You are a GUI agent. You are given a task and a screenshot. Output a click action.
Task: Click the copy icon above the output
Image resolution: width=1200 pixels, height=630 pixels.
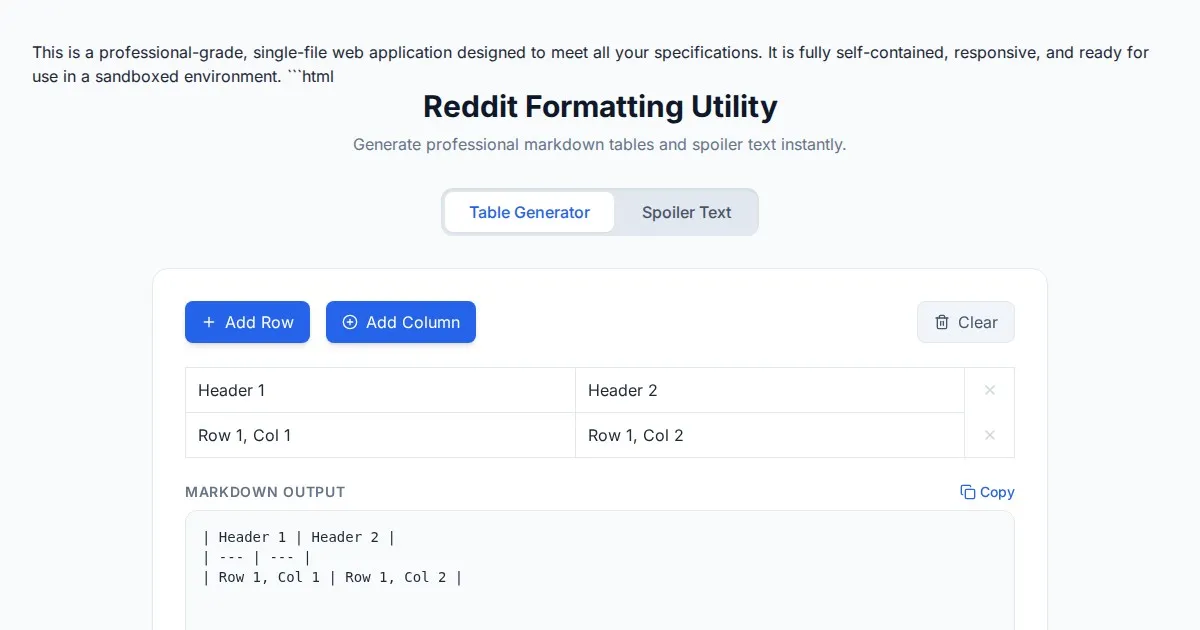(968, 492)
